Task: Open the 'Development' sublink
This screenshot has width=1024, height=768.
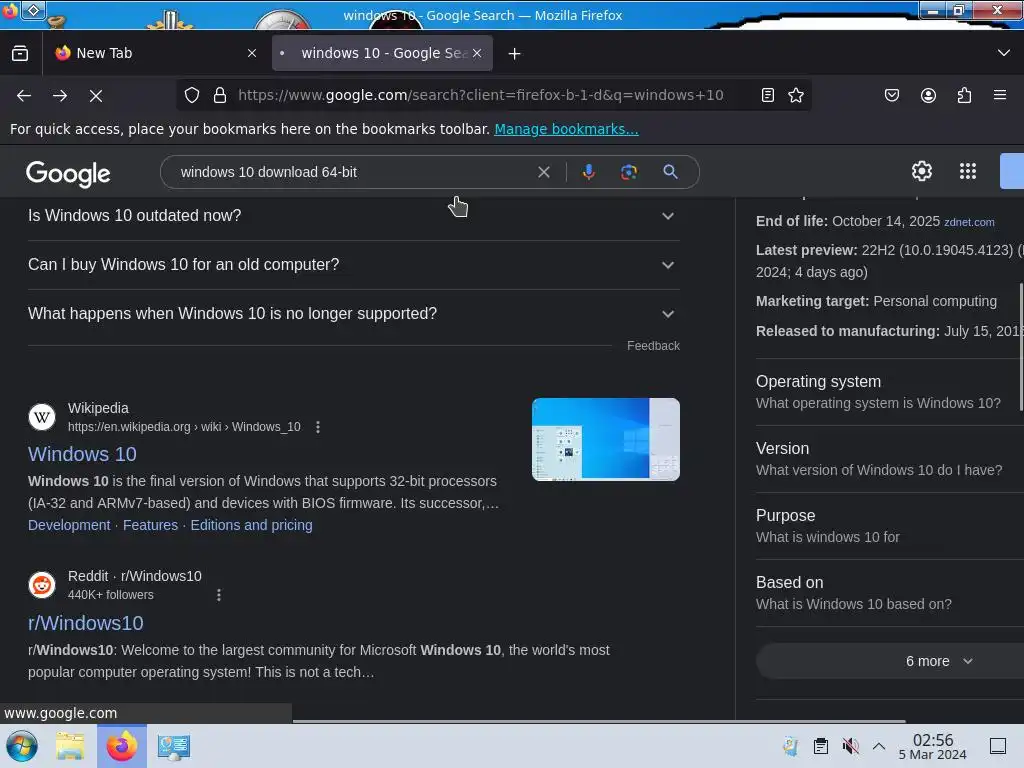Action: click(69, 525)
